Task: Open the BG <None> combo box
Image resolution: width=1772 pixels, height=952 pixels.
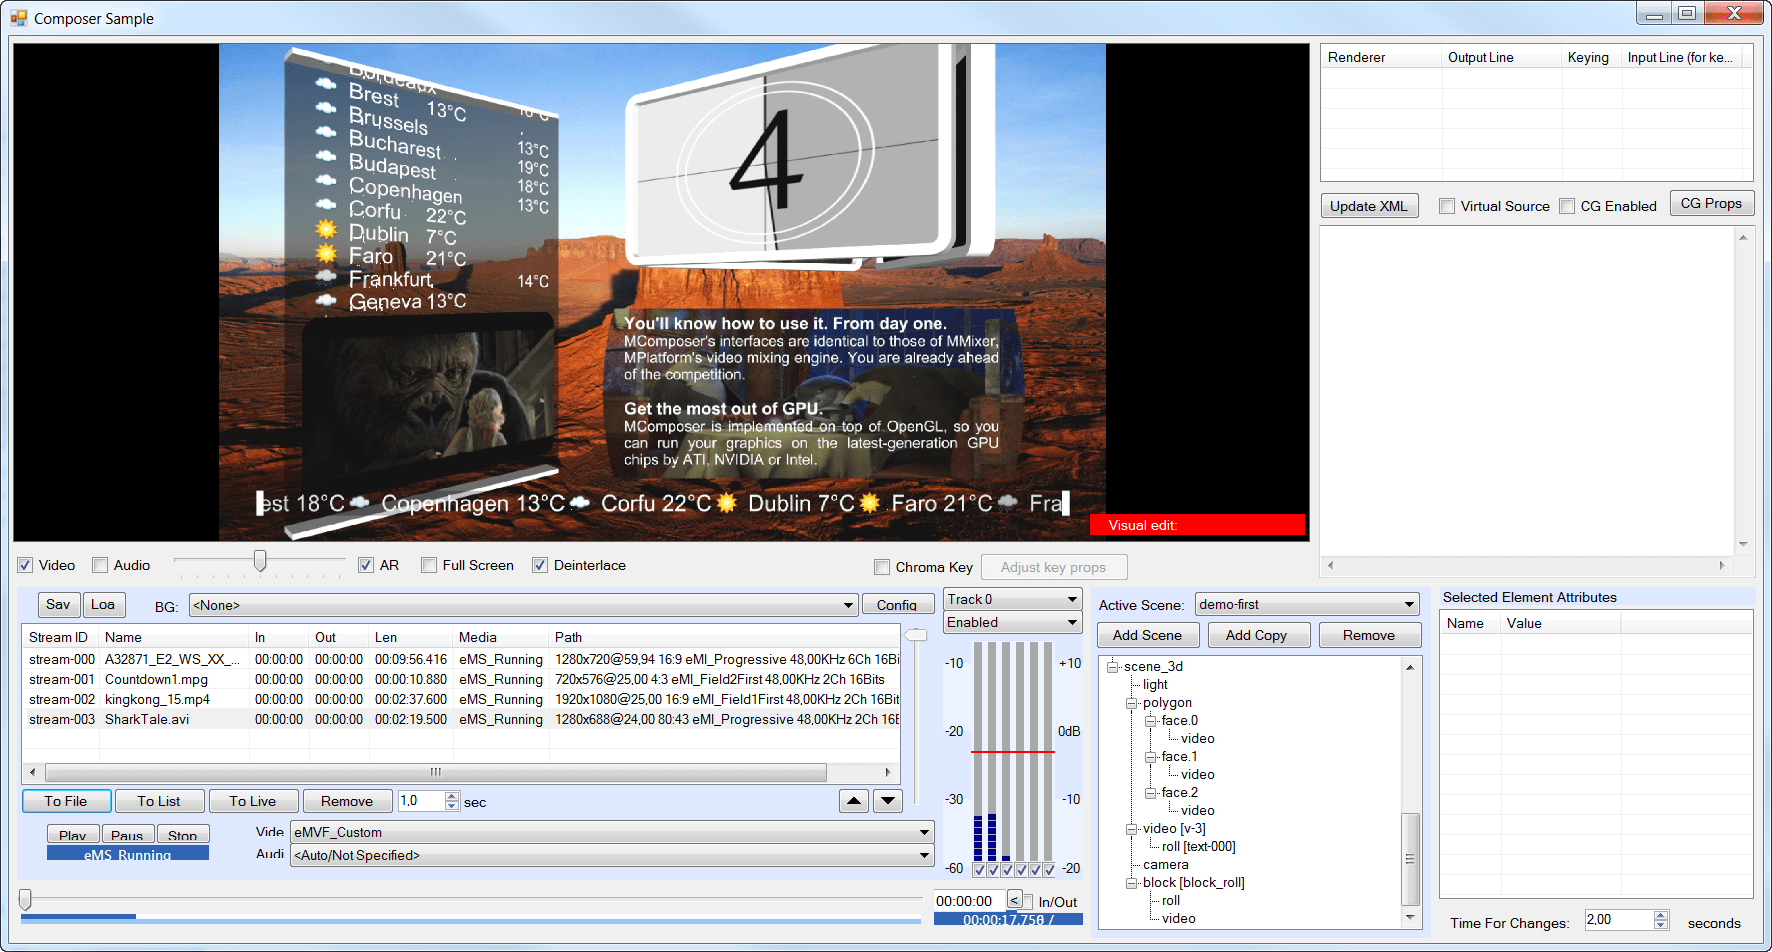Action: [x=847, y=605]
